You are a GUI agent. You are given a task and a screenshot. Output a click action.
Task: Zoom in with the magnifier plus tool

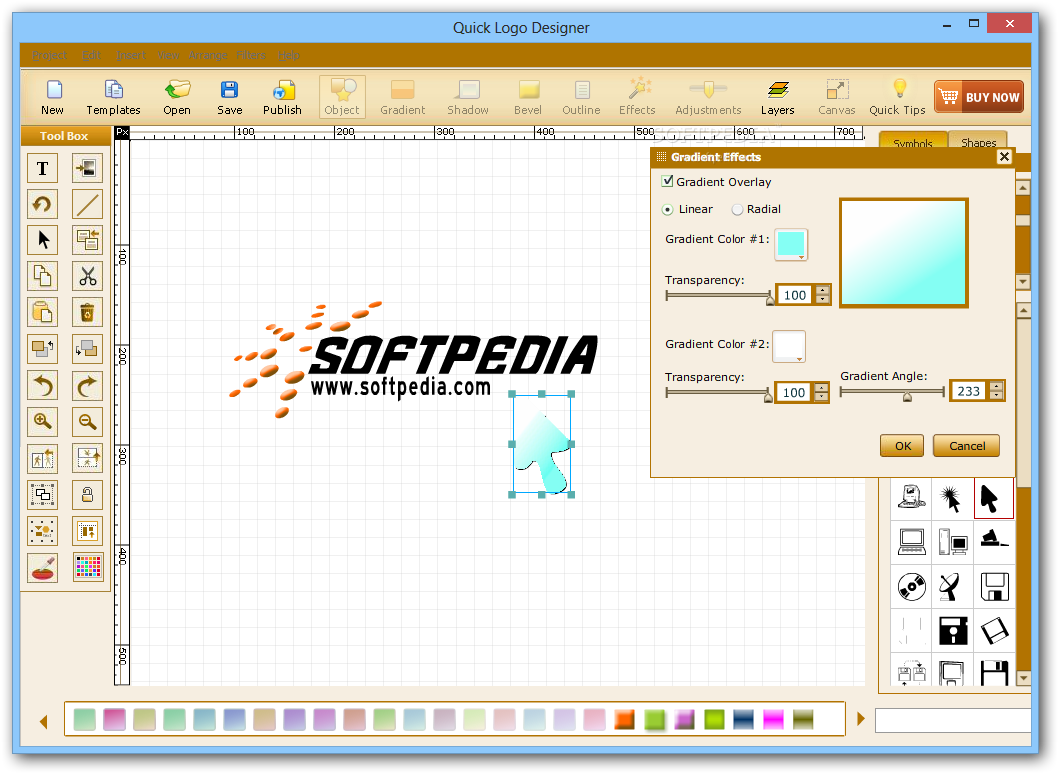[43, 422]
